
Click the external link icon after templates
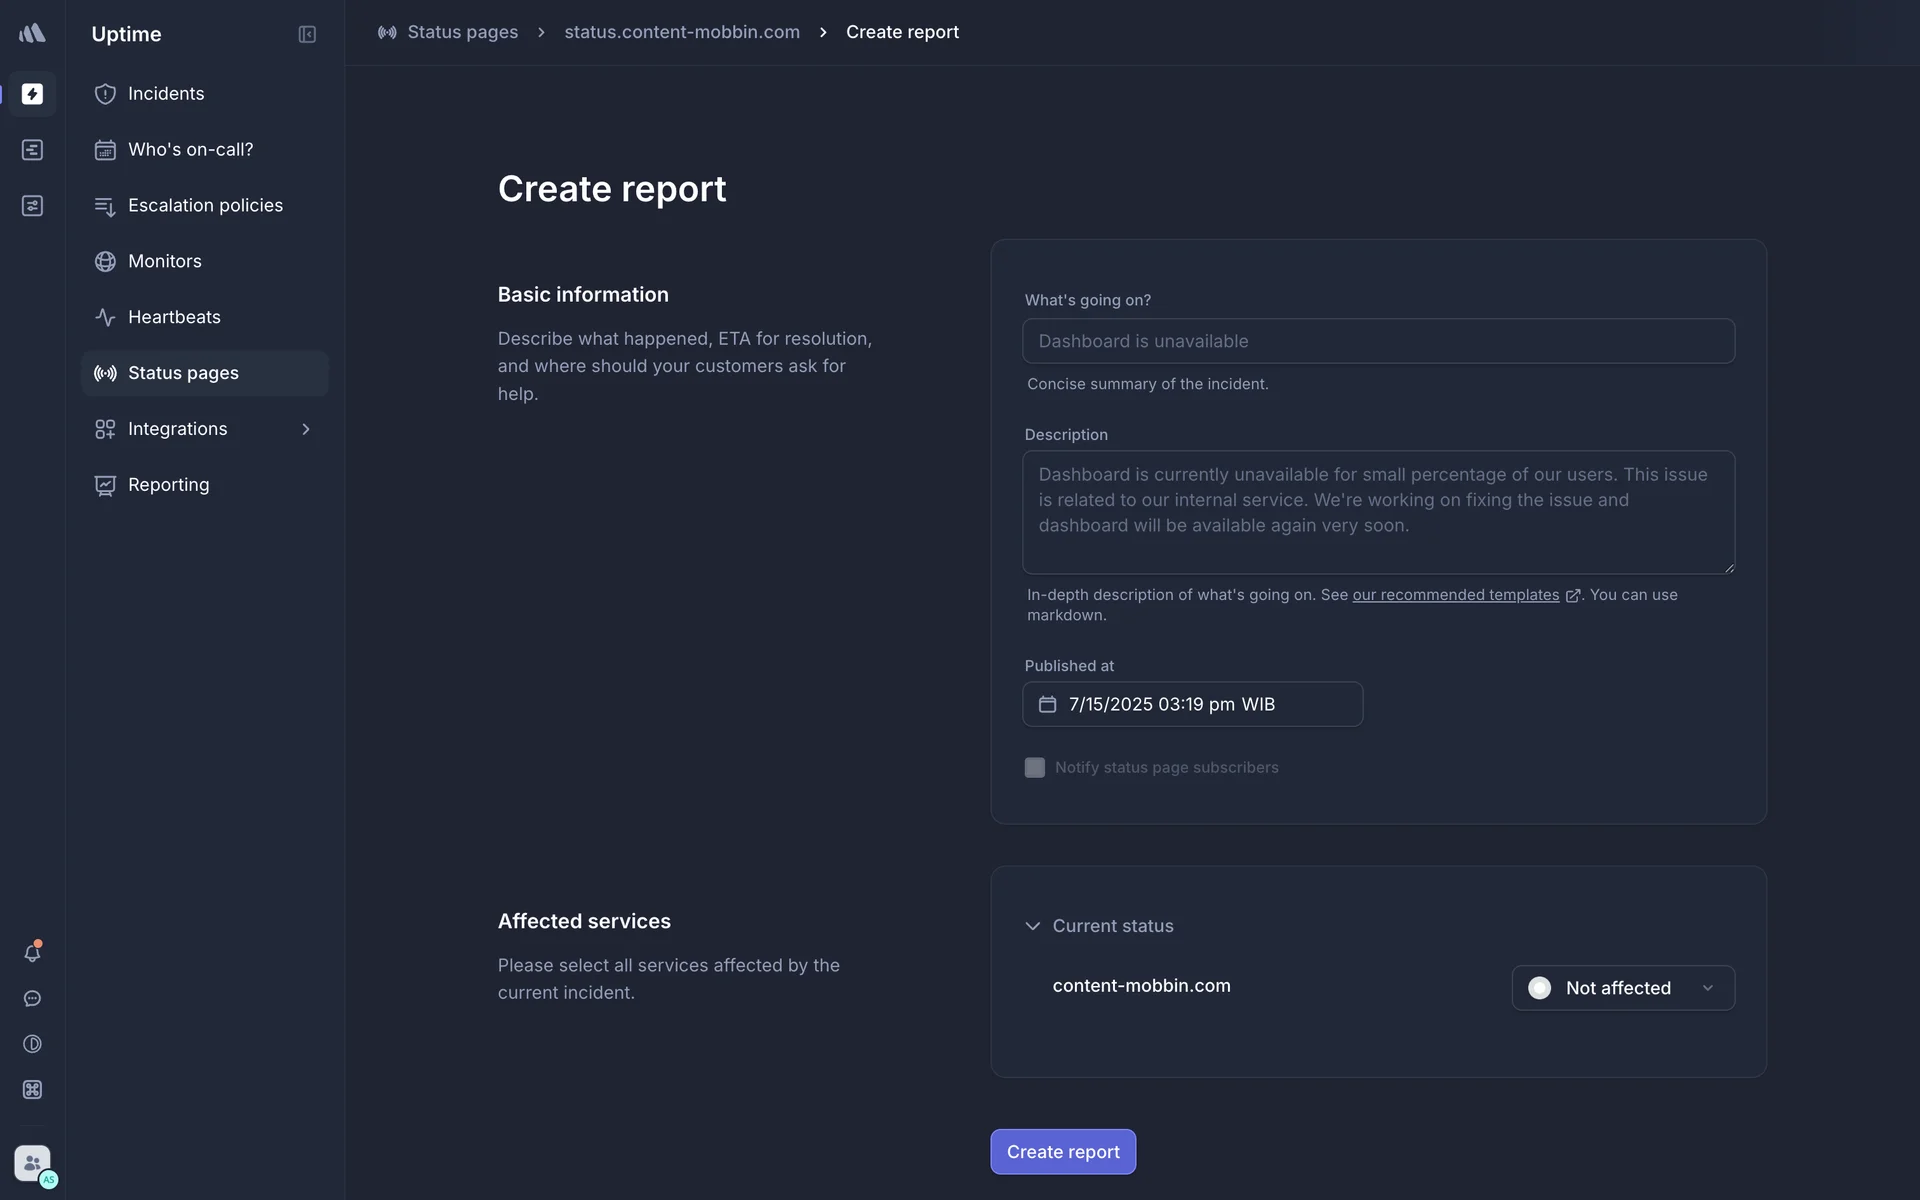[x=1572, y=596]
